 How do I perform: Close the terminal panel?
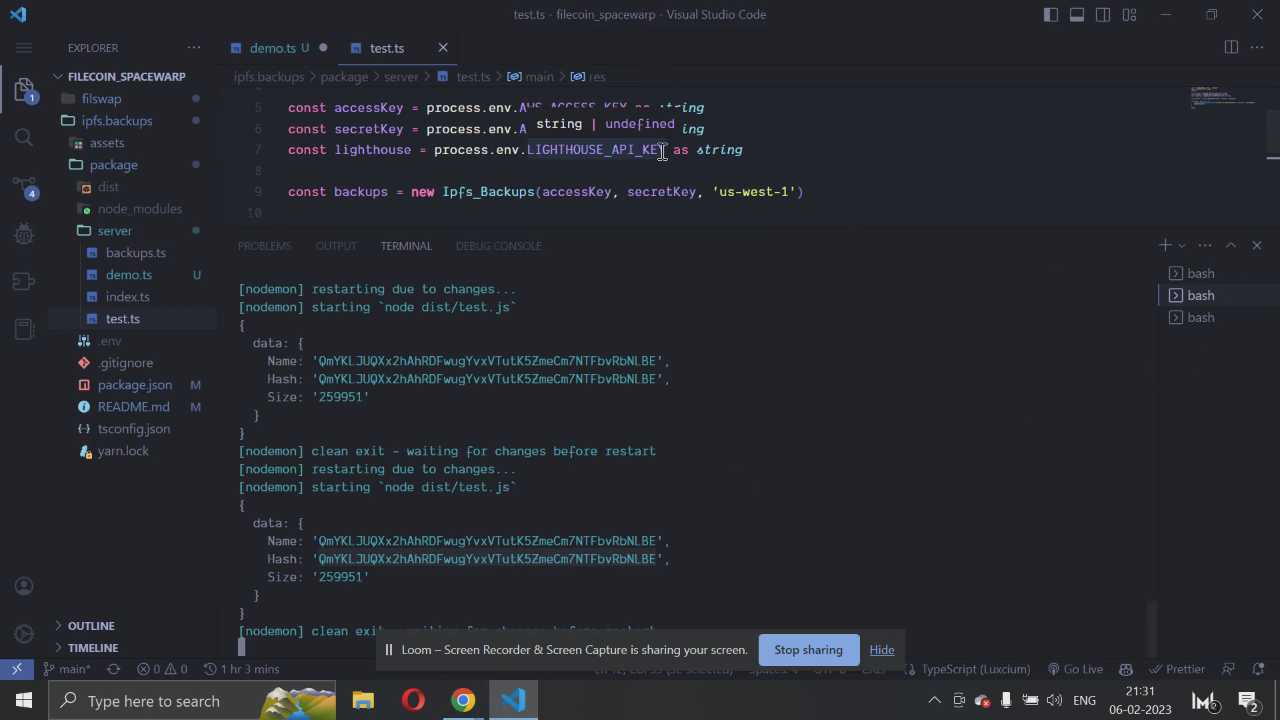click(1257, 245)
